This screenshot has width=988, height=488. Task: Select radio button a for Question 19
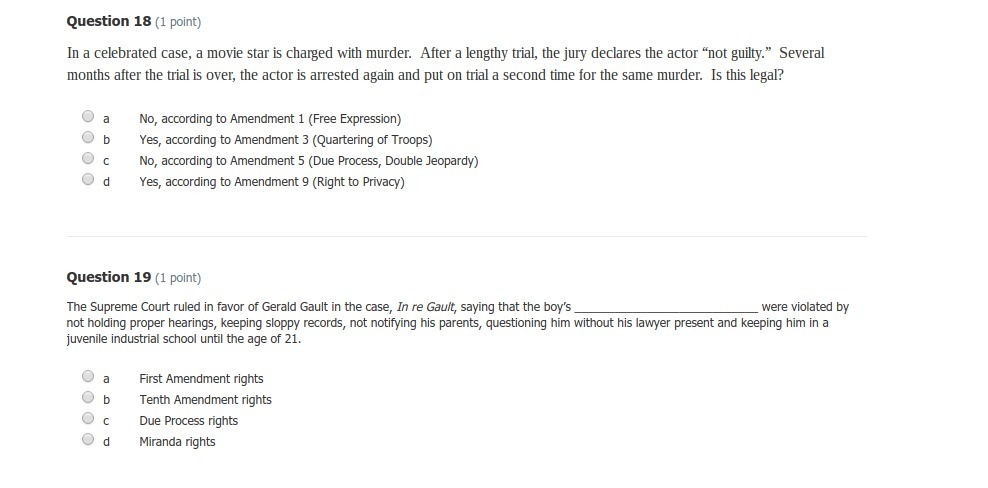(88, 377)
